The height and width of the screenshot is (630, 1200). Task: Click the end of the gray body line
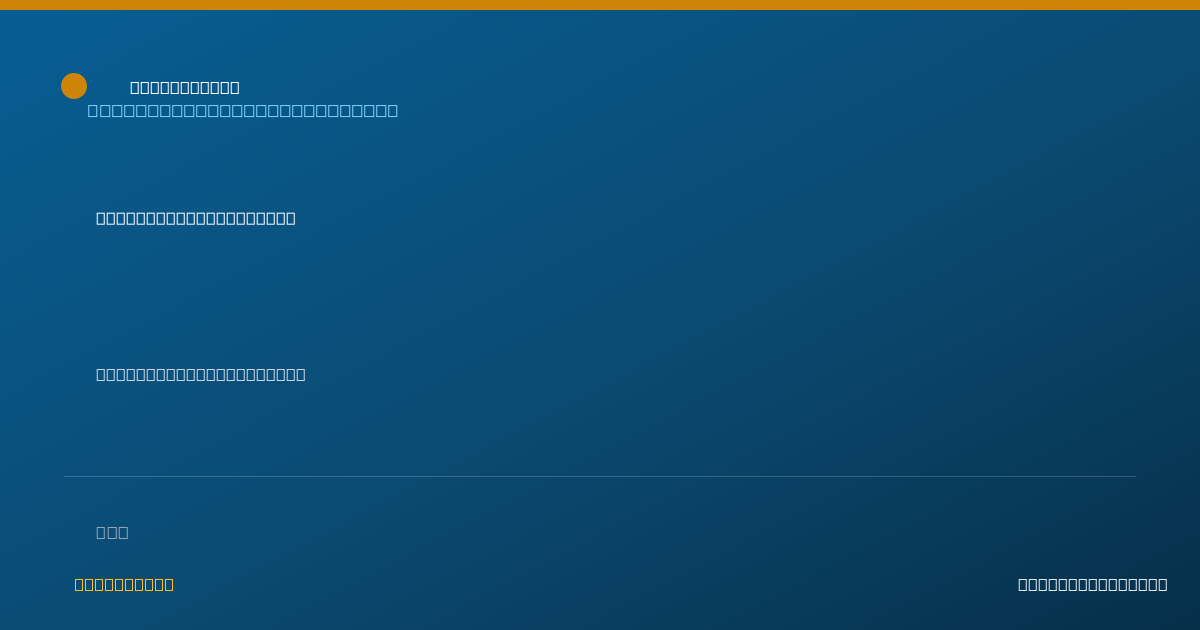(x=301, y=374)
